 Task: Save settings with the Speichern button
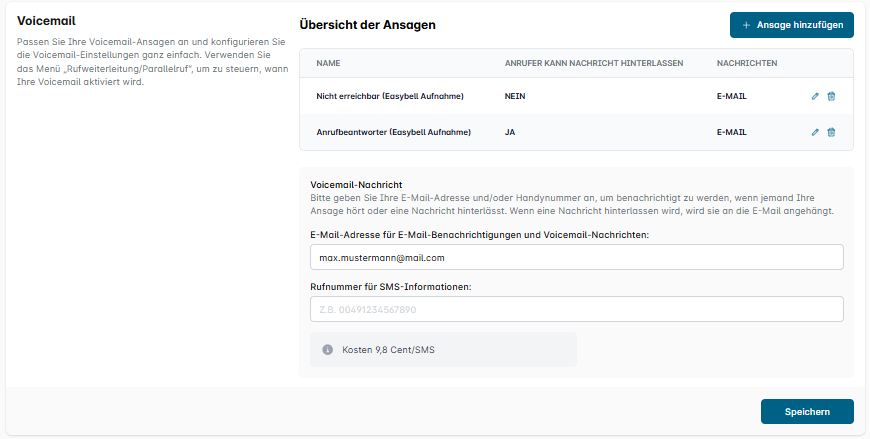coord(807,412)
